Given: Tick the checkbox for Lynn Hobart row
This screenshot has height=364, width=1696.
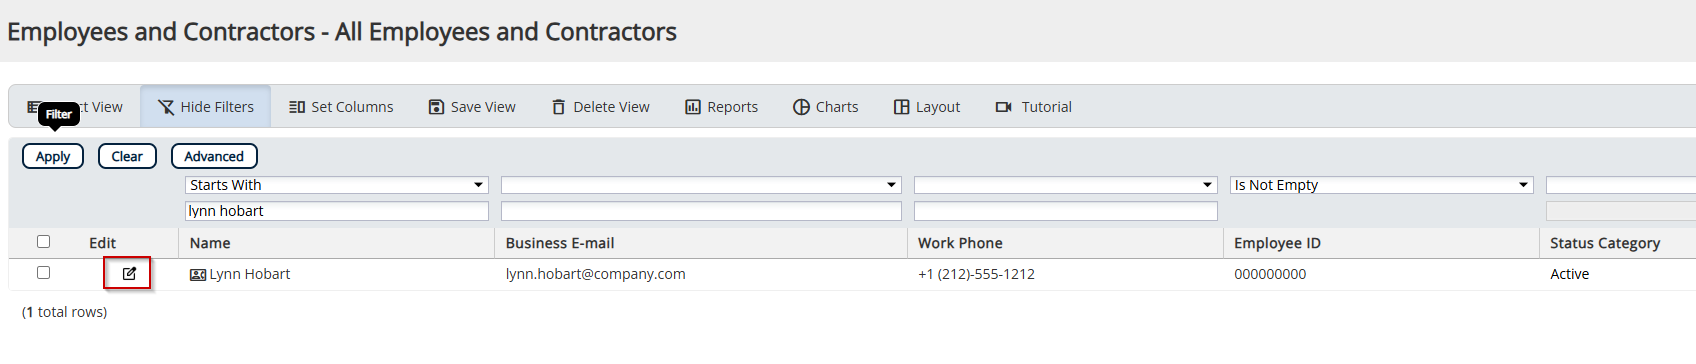Looking at the screenshot, I should 43,272.
